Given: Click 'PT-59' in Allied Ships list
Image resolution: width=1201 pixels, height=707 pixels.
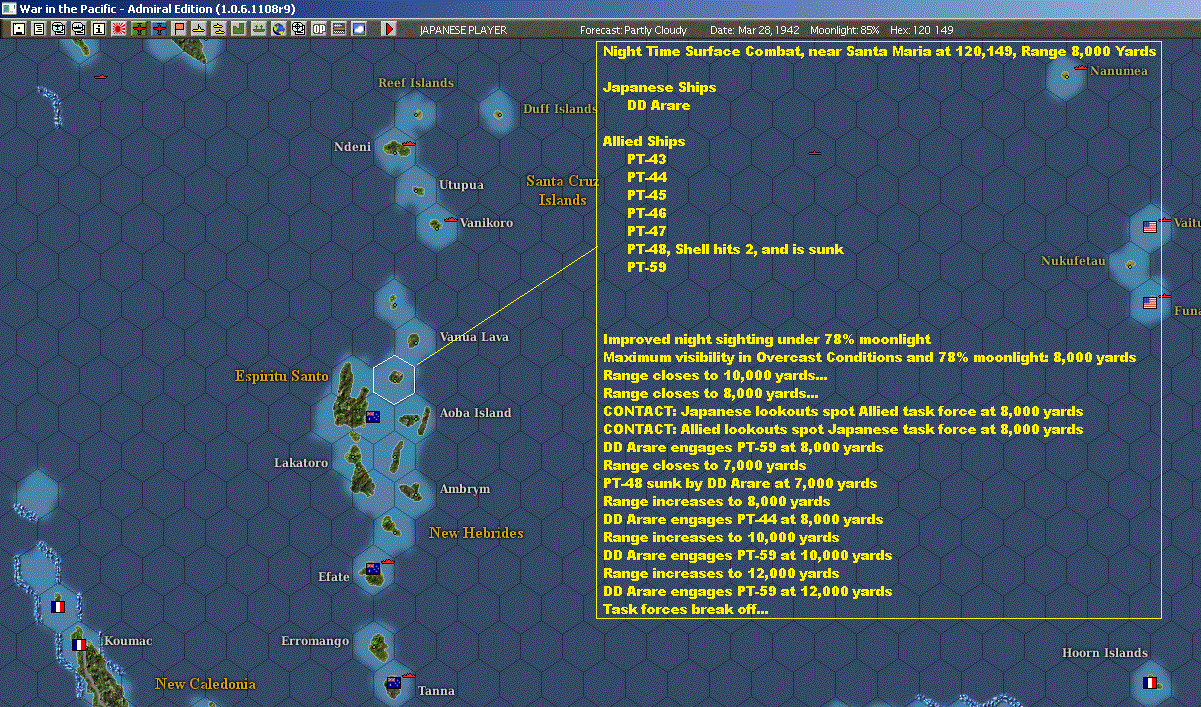Looking at the screenshot, I should [646, 267].
